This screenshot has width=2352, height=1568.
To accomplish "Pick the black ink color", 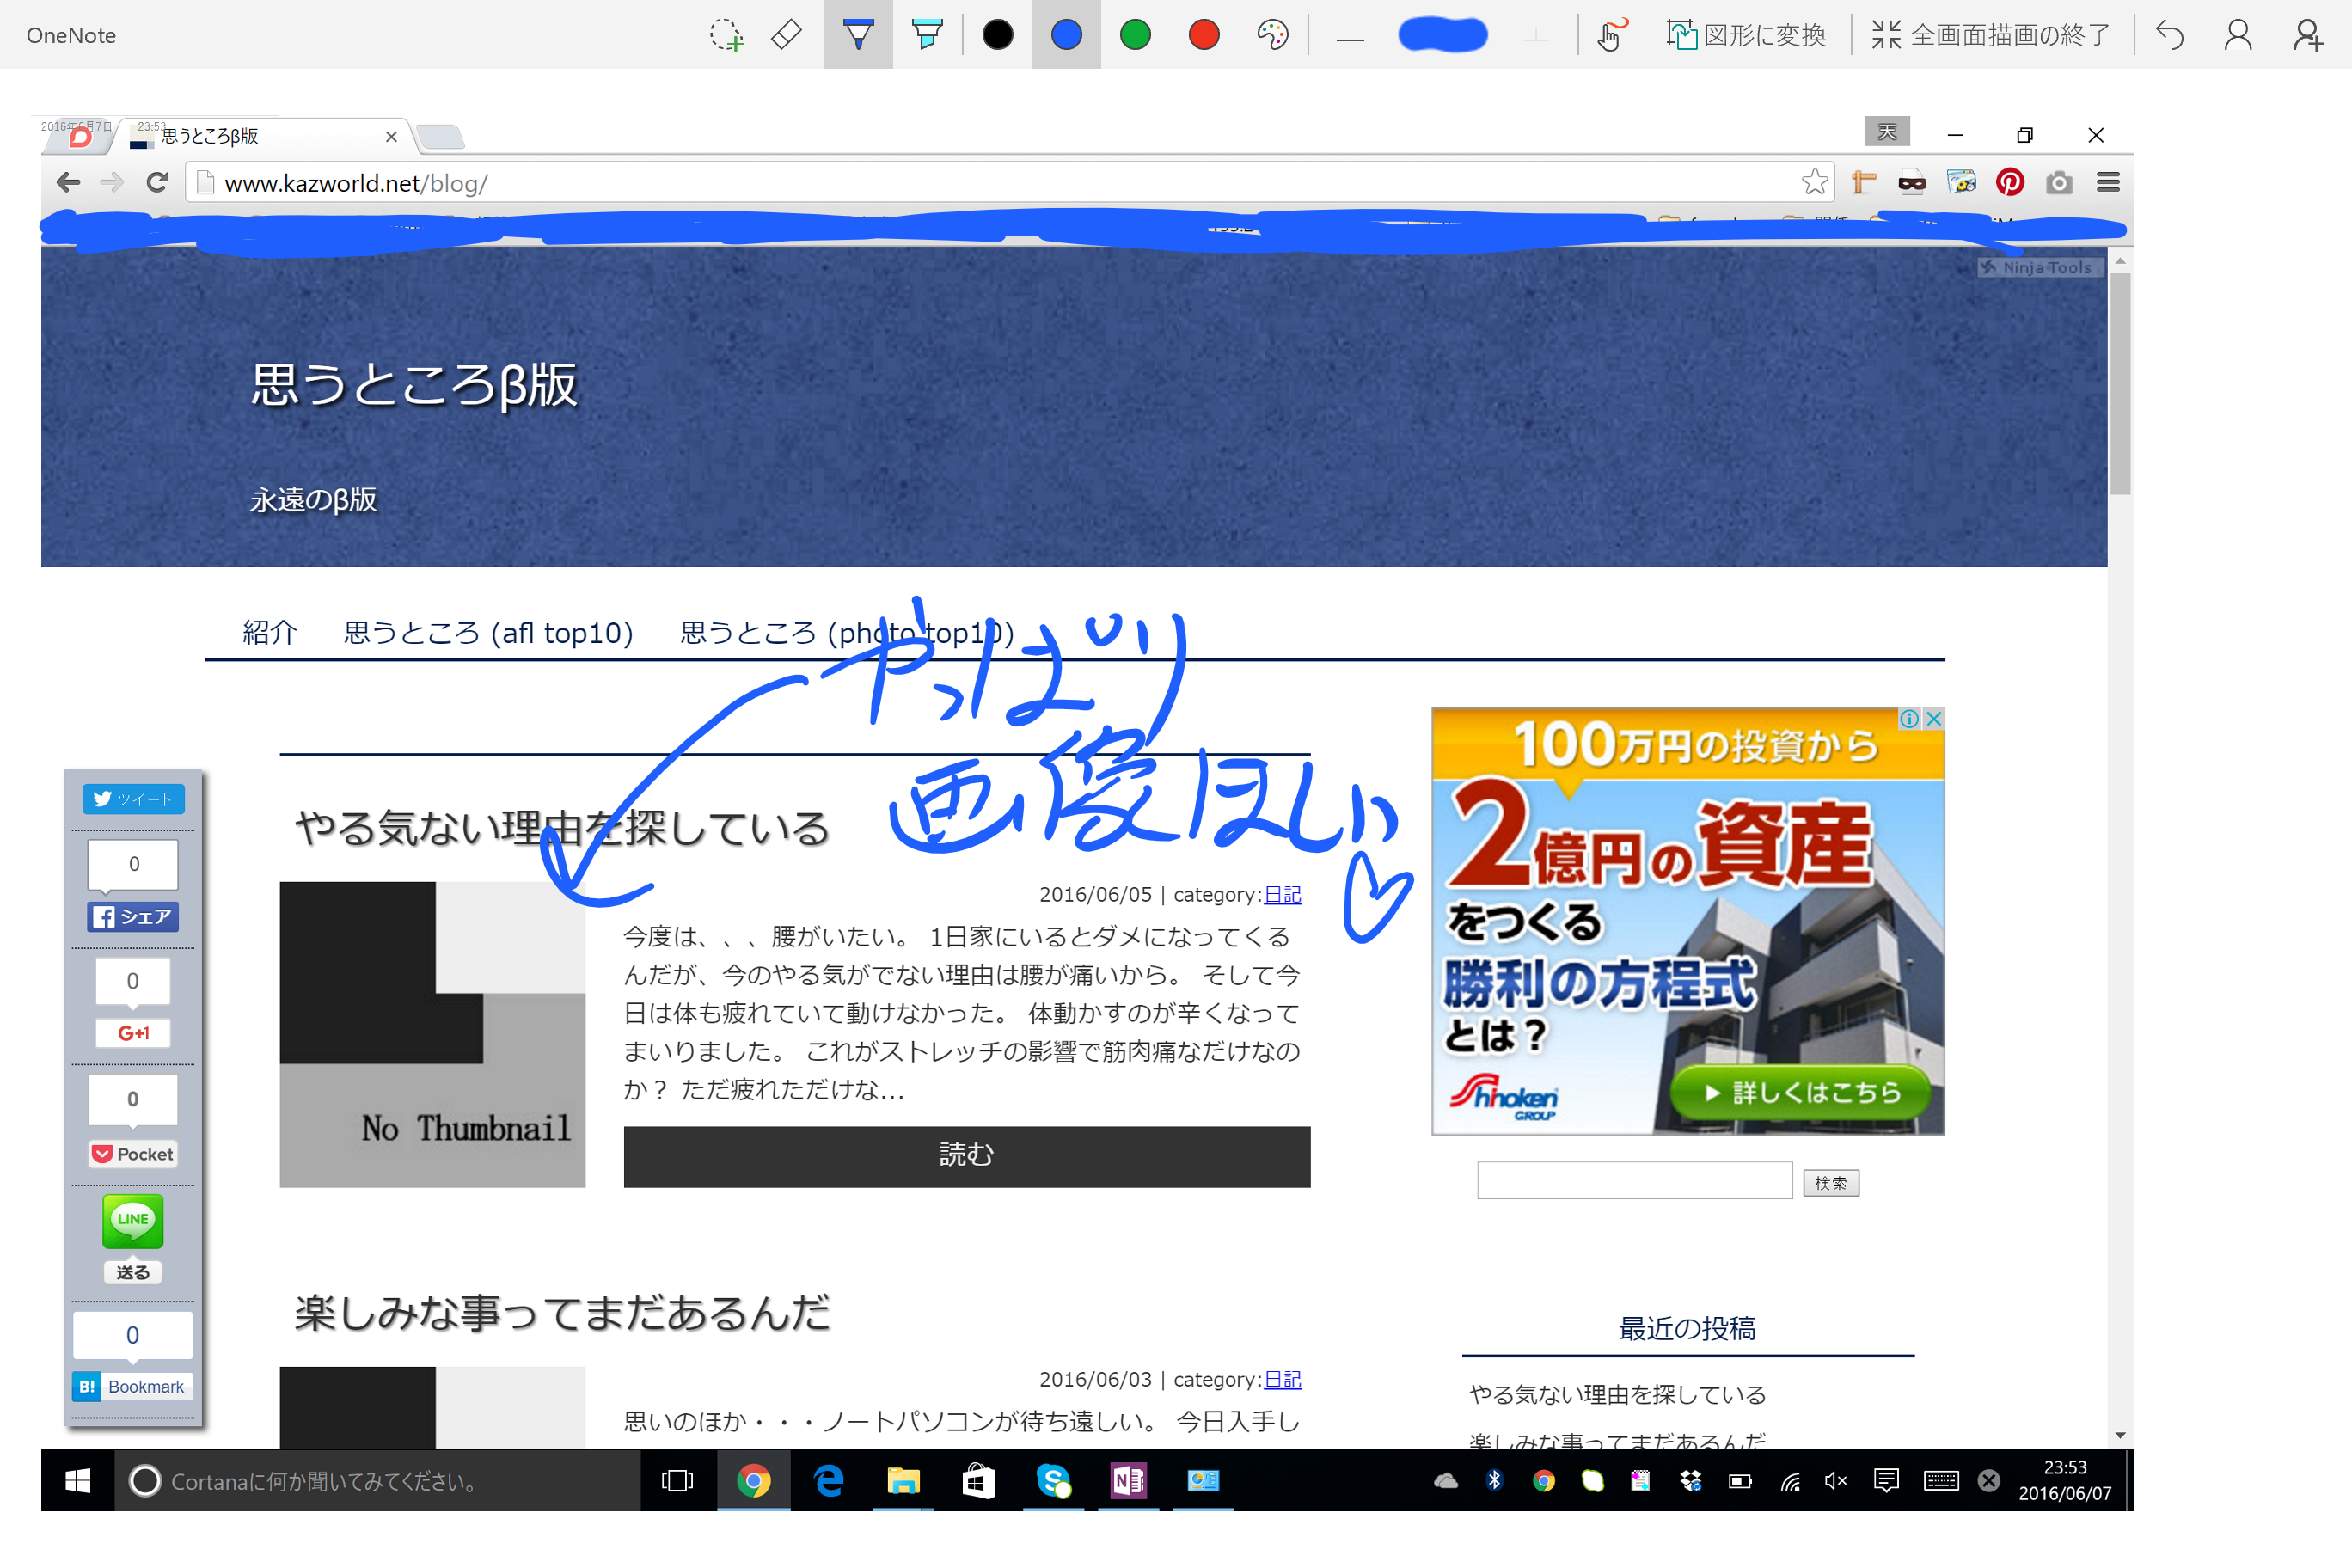I will click(x=997, y=35).
